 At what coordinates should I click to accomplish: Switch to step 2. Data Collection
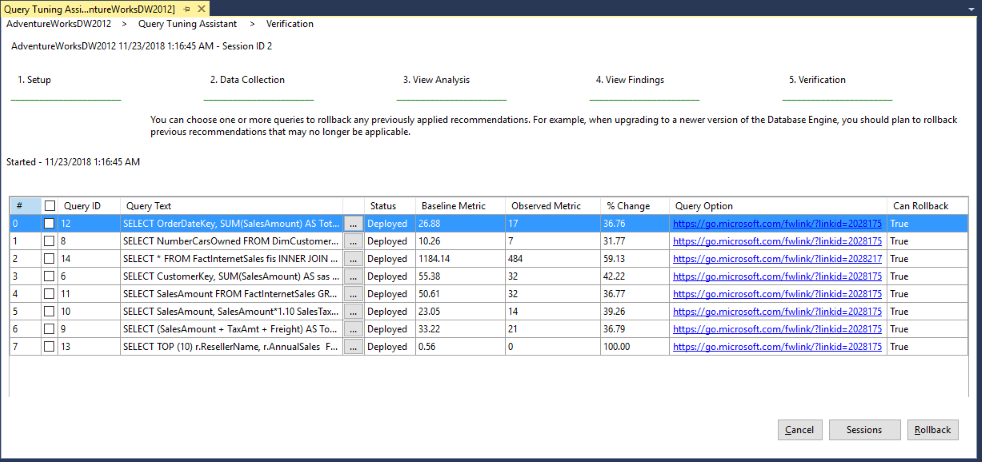(x=247, y=80)
